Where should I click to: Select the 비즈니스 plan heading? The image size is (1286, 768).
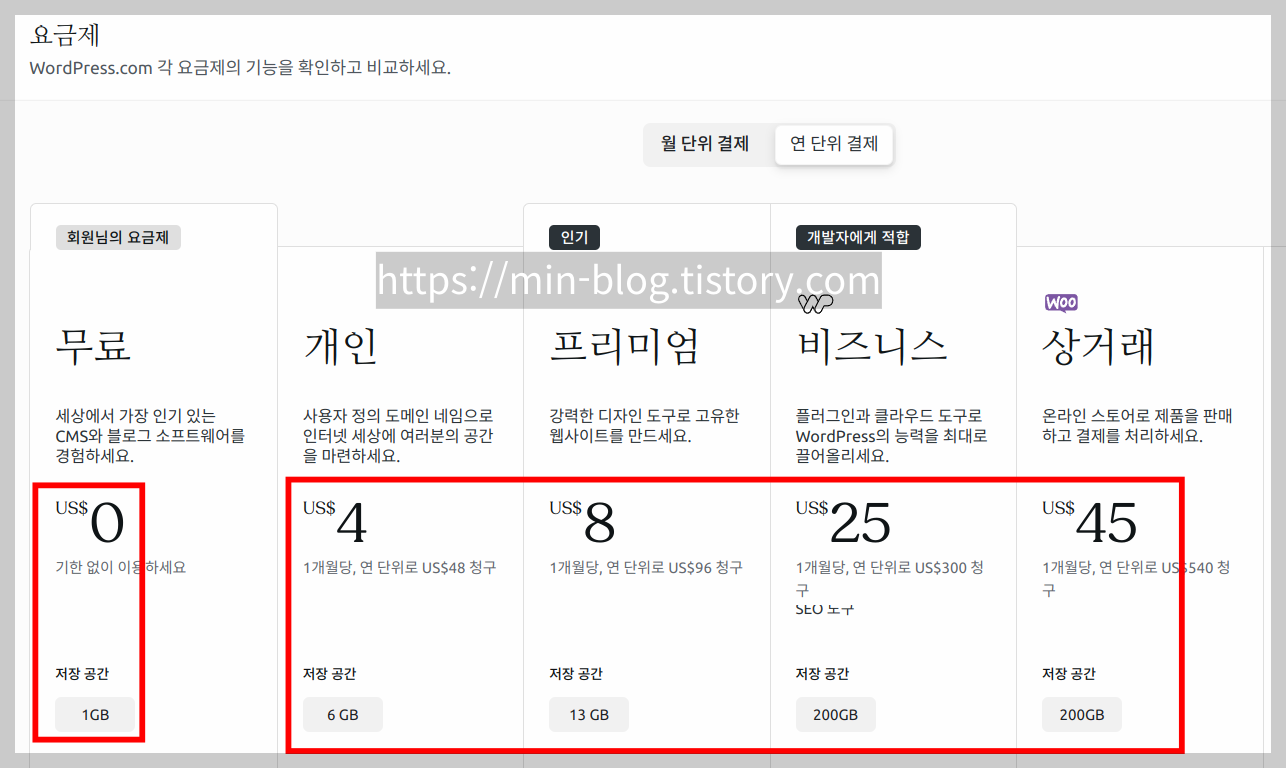point(871,347)
